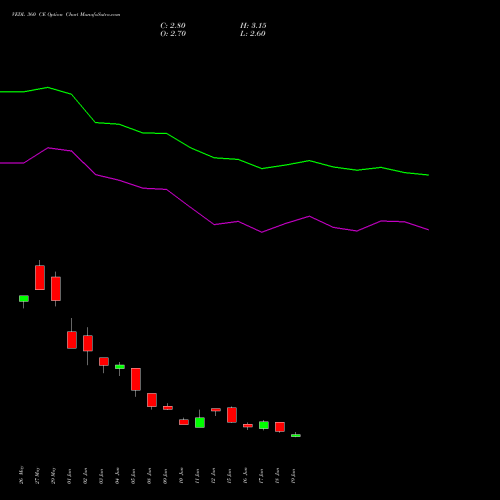The width and height of the screenshot is (500, 500).
Task: Select the '12 Jun' date axis label
Action: pos(214,476)
